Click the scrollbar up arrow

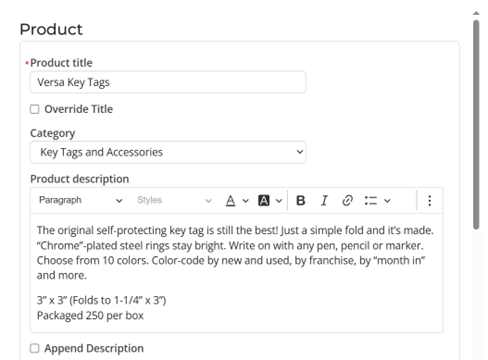coord(476,13)
